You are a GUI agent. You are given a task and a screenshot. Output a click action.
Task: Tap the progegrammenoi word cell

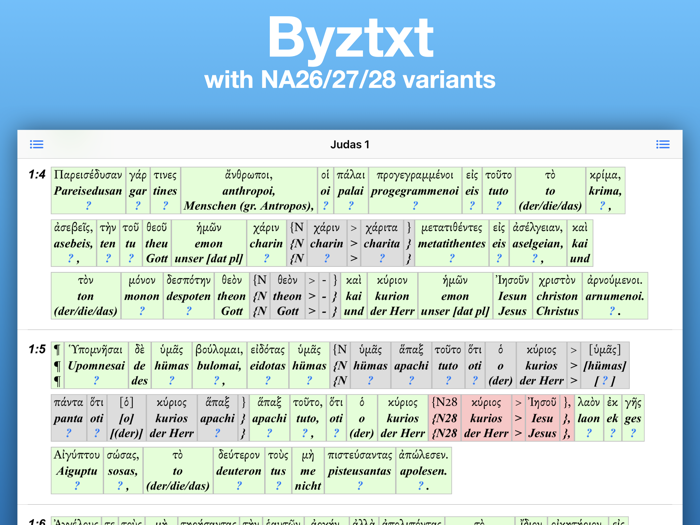click(415, 190)
